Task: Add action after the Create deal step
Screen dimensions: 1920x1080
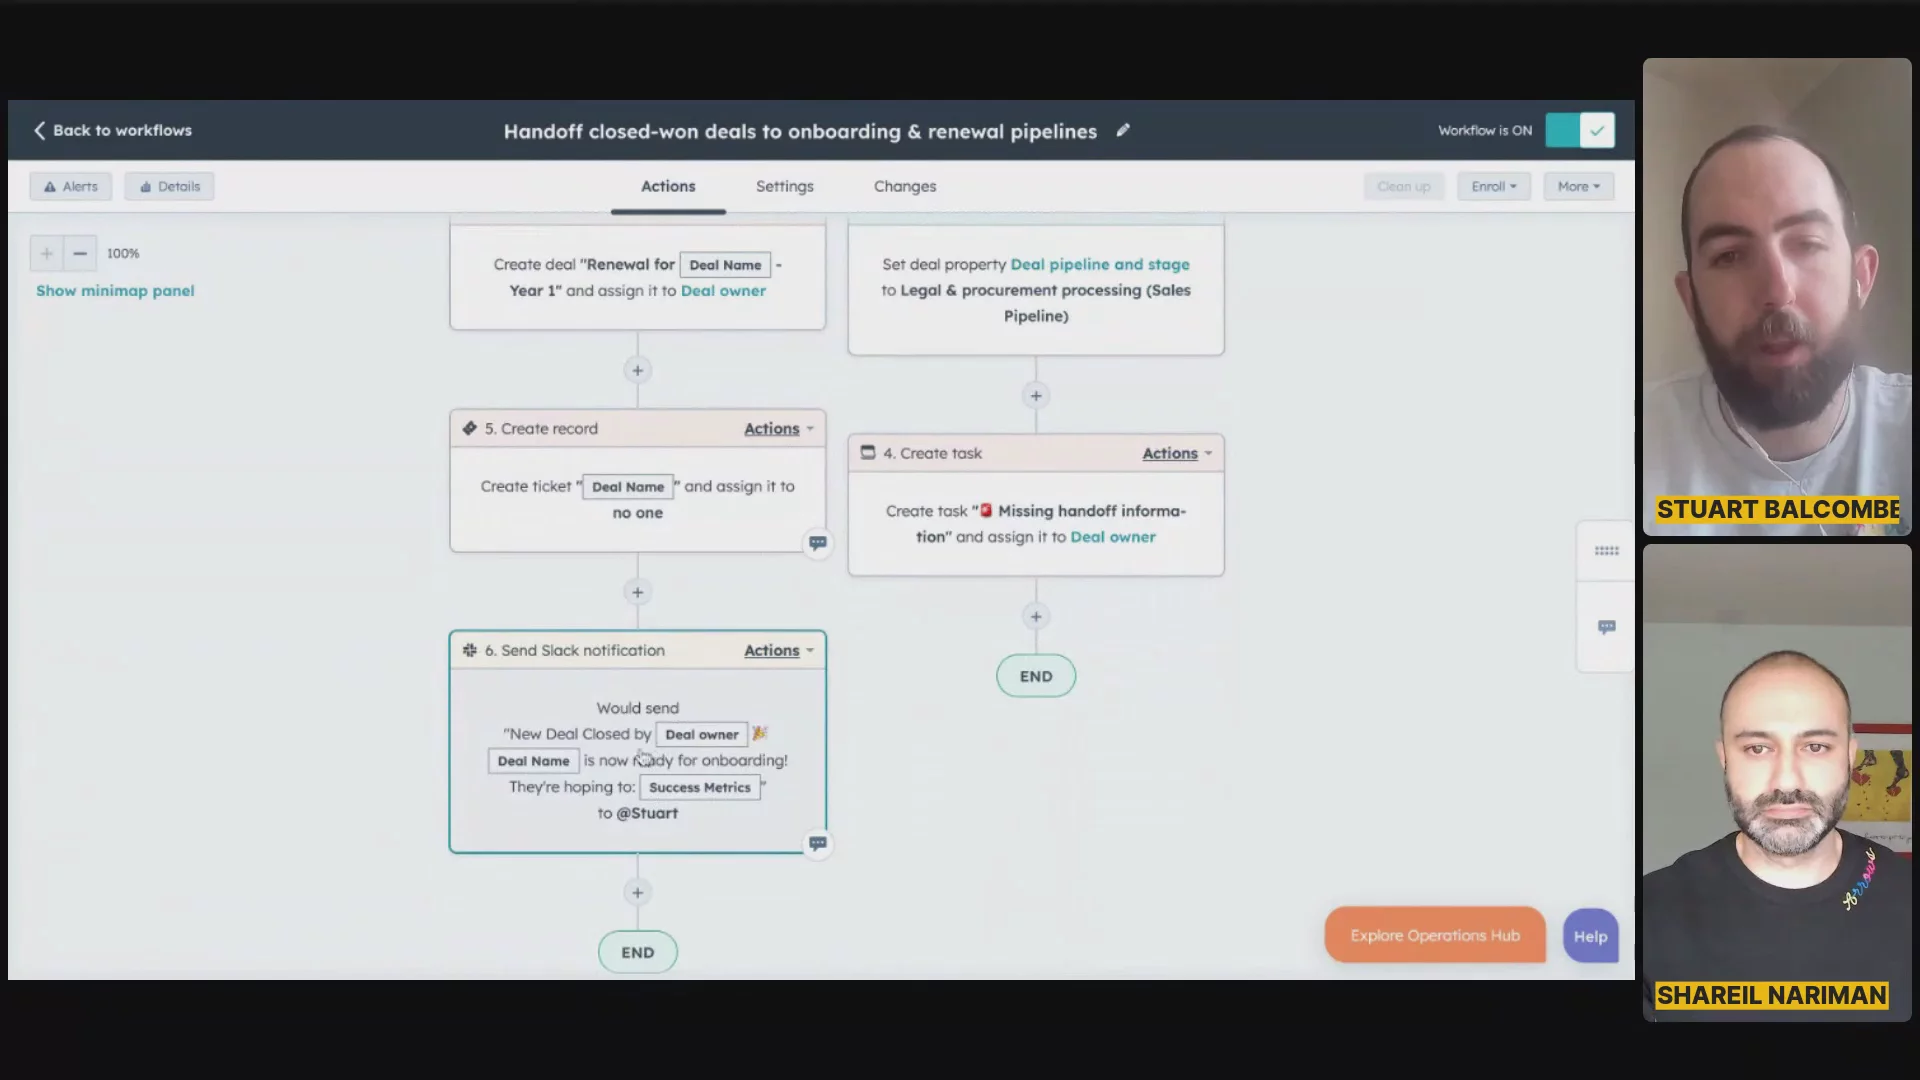Action: 638,371
